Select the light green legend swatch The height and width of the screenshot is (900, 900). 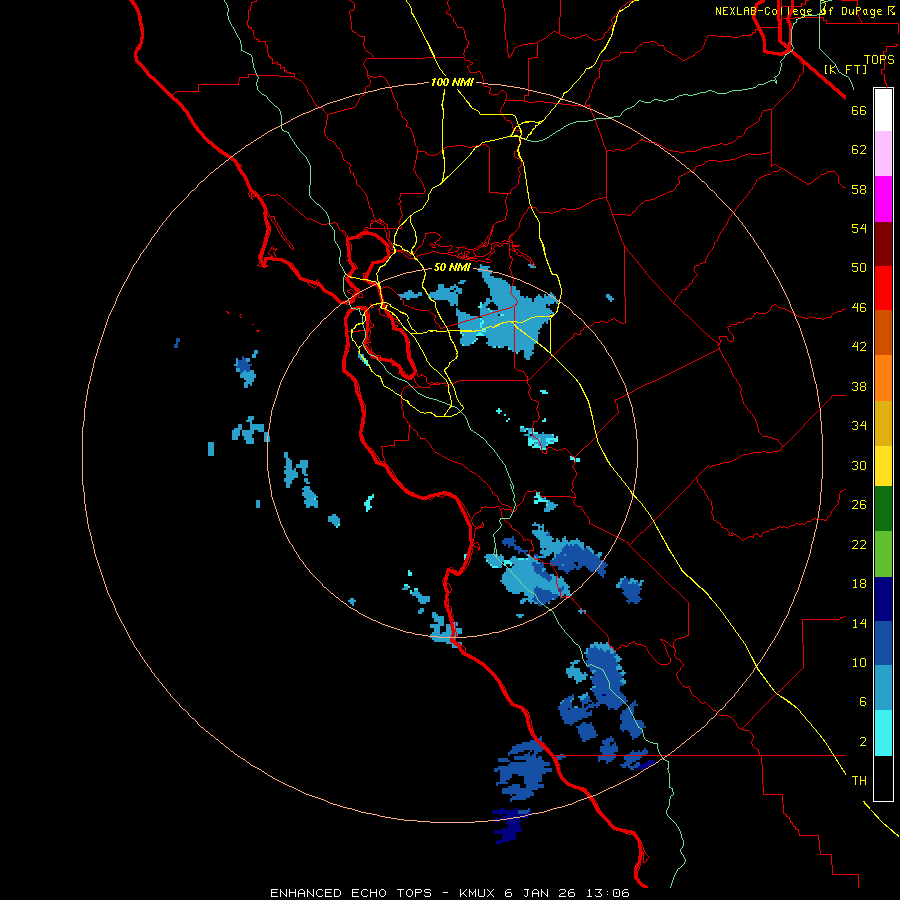pyautogui.click(x=883, y=554)
